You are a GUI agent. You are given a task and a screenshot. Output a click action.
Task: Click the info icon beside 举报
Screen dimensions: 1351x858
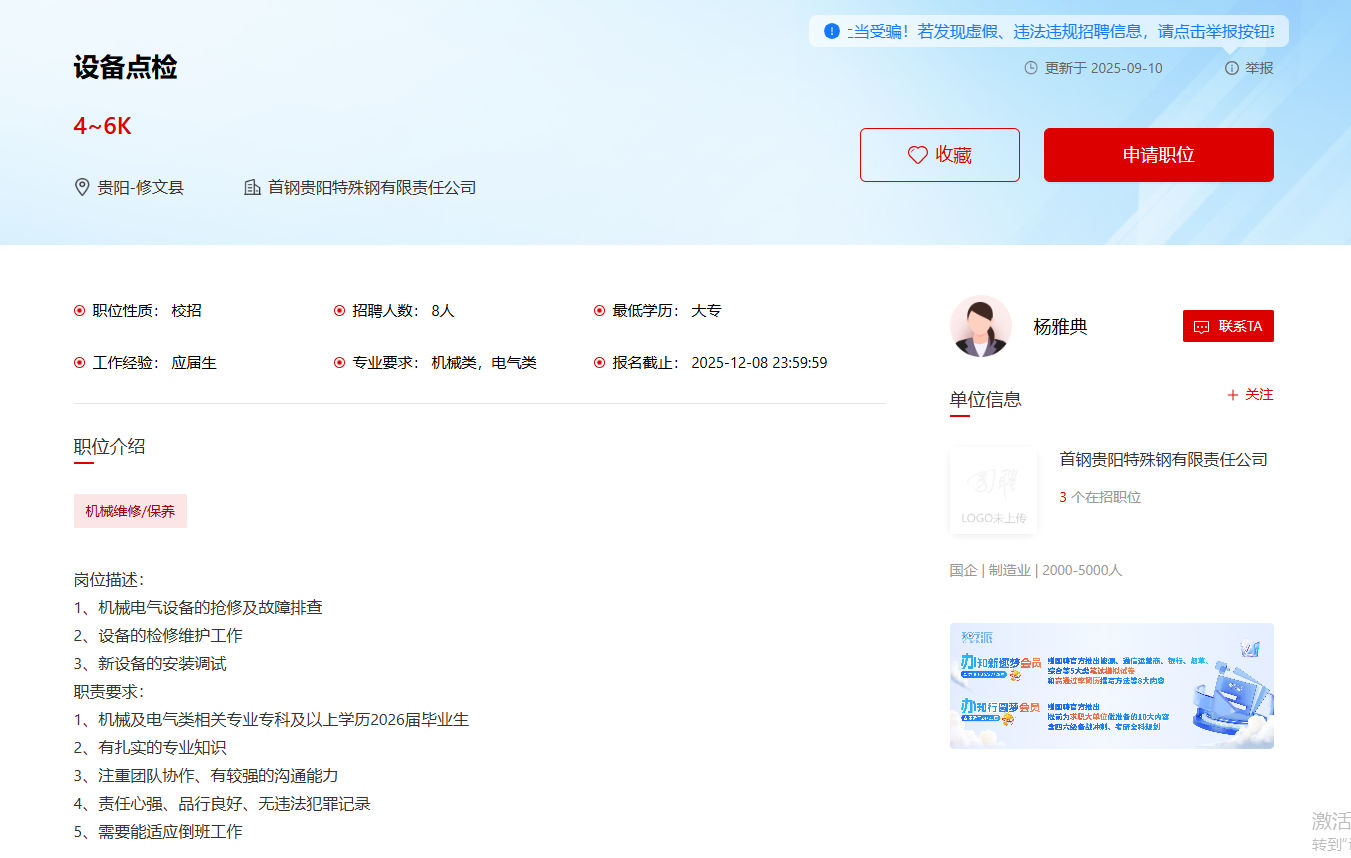(1232, 68)
